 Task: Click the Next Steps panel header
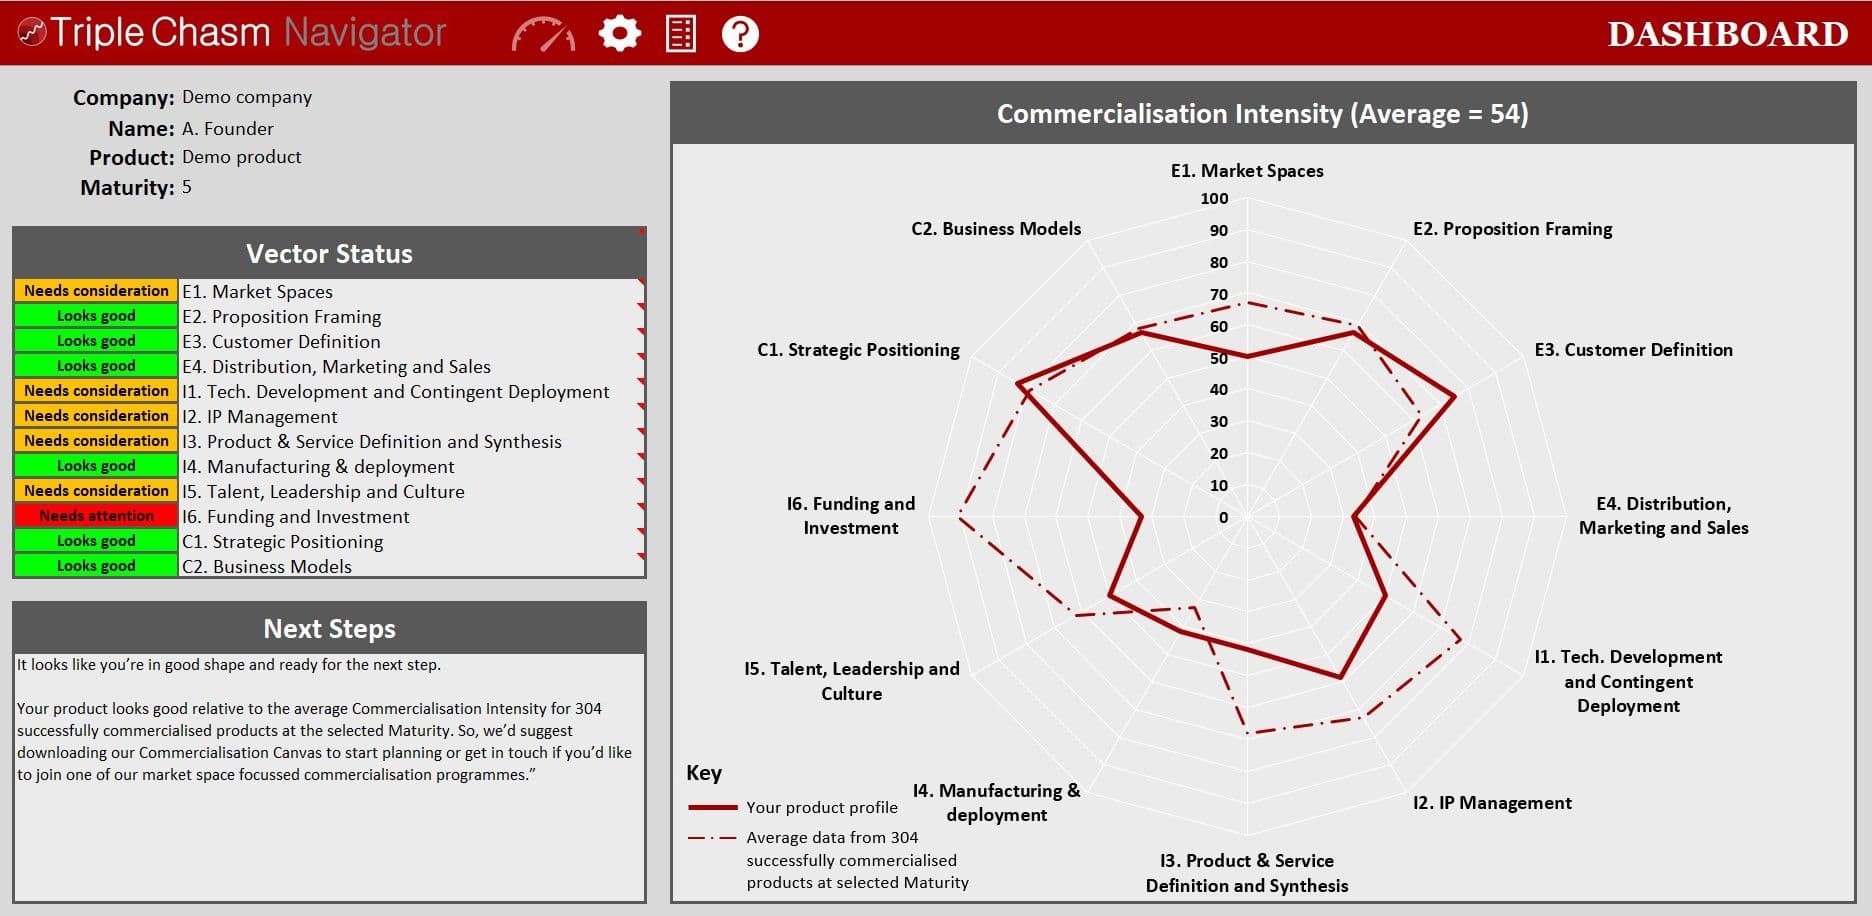point(329,629)
